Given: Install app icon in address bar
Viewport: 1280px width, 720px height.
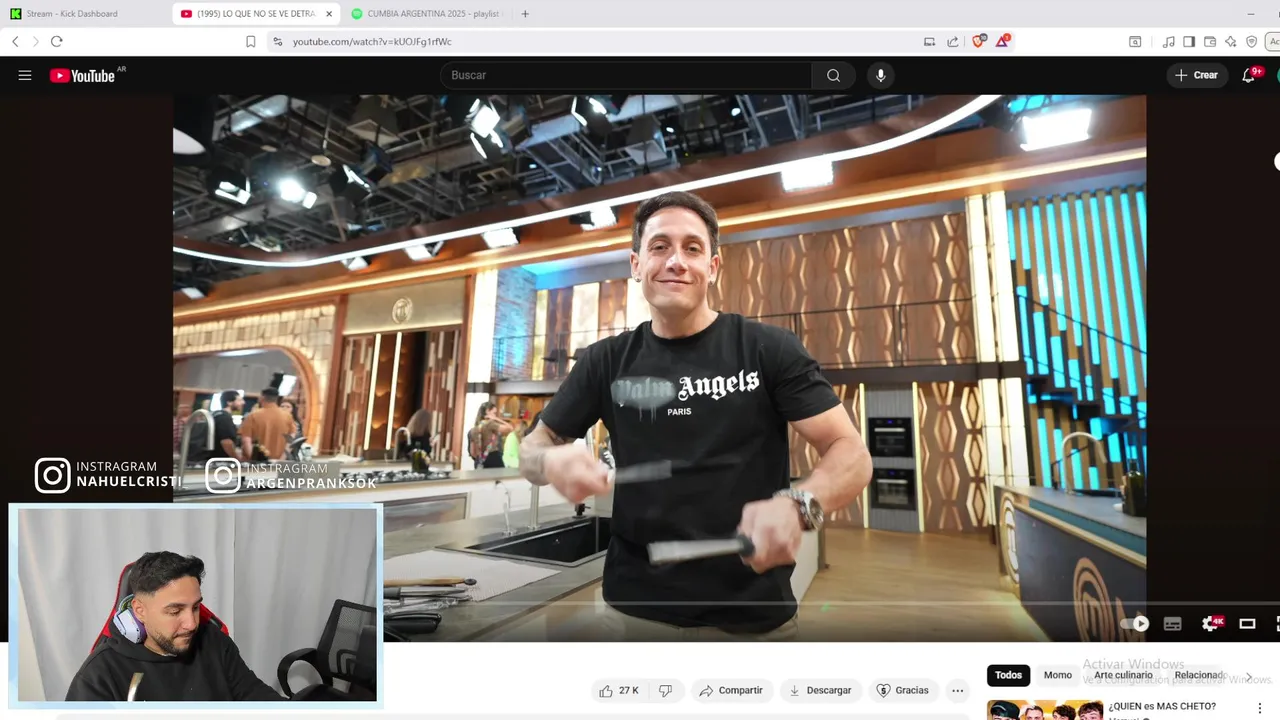Looking at the screenshot, I should [929, 41].
